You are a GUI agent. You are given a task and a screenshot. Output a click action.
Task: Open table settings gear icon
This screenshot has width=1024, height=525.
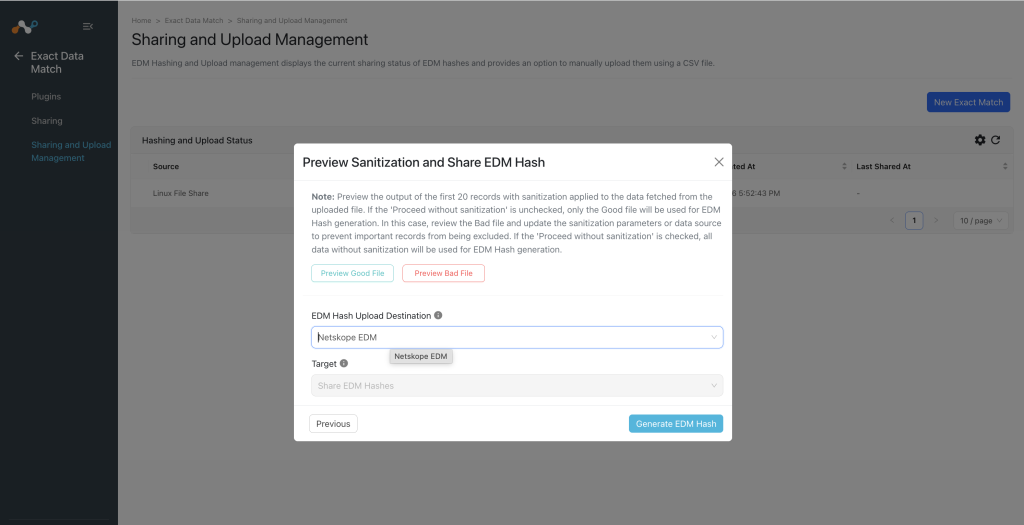(x=980, y=140)
